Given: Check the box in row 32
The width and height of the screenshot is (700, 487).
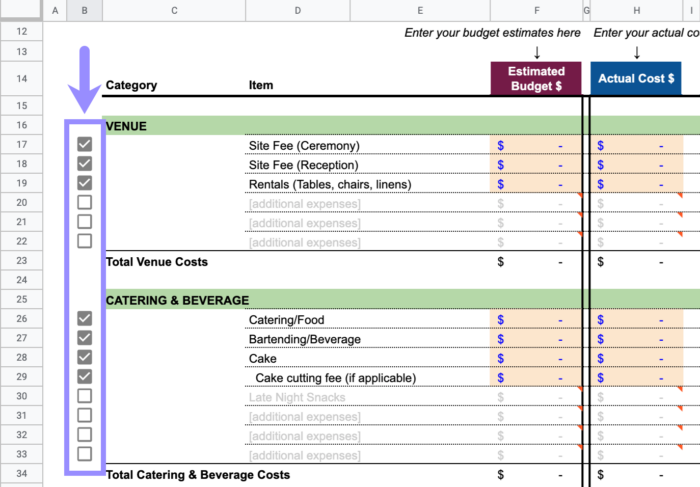Looking at the screenshot, I should coord(84,435).
